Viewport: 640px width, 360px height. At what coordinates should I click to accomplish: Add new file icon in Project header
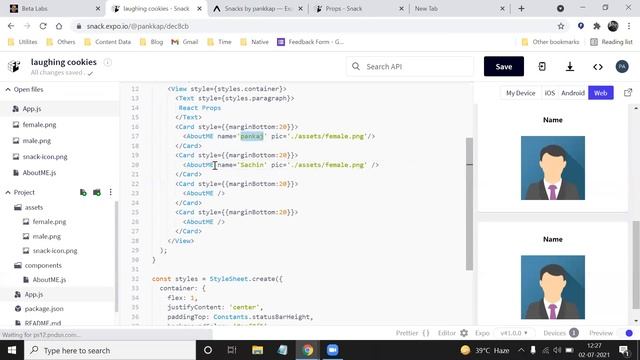coord(83,192)
